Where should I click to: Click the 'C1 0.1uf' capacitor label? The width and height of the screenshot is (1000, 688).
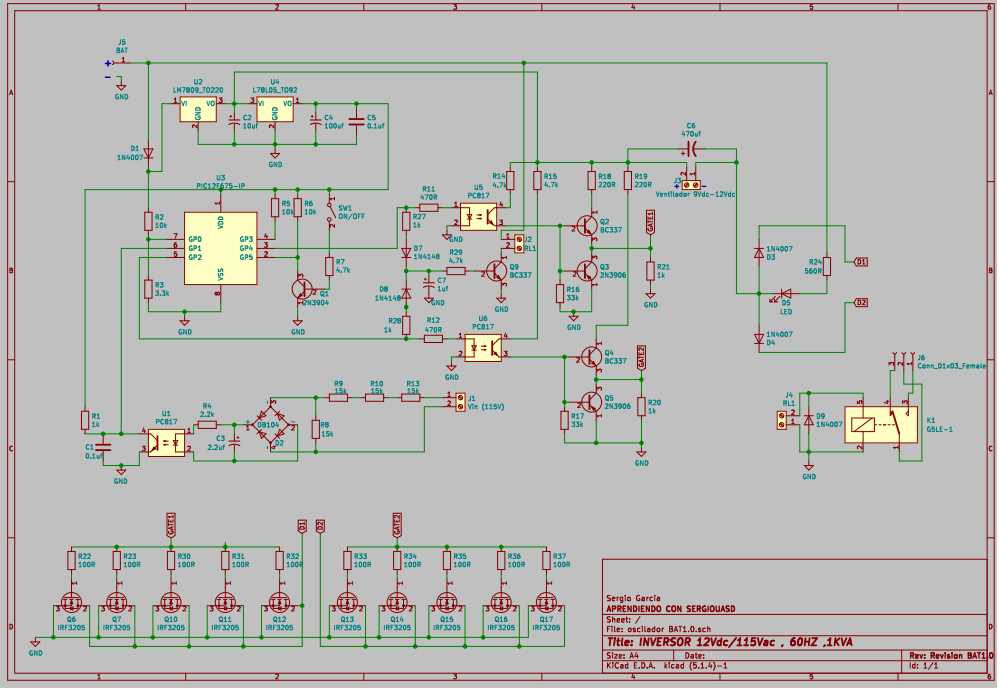coord(94,452)
